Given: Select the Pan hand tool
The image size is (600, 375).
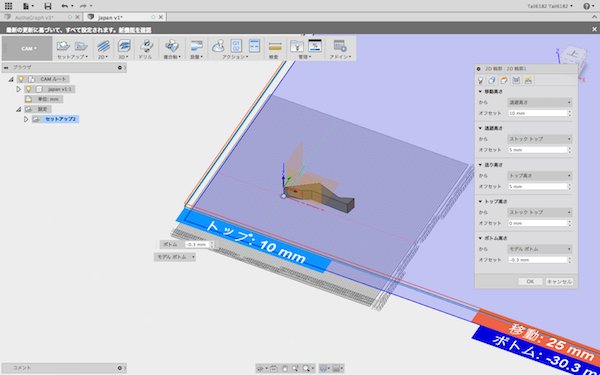Looking at the screenshot, I should coord(285,368).
